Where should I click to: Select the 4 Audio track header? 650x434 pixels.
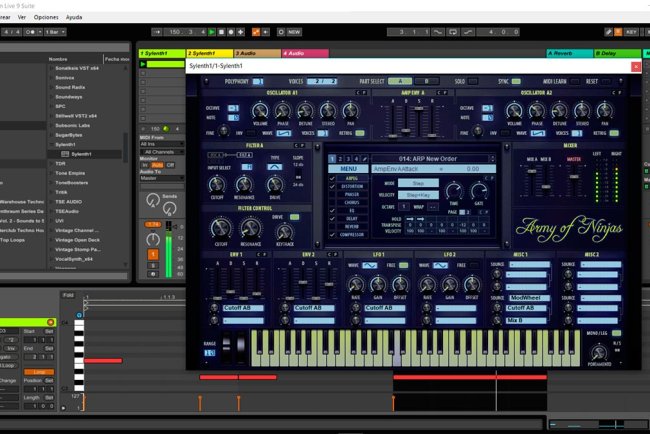click(306, 53)
